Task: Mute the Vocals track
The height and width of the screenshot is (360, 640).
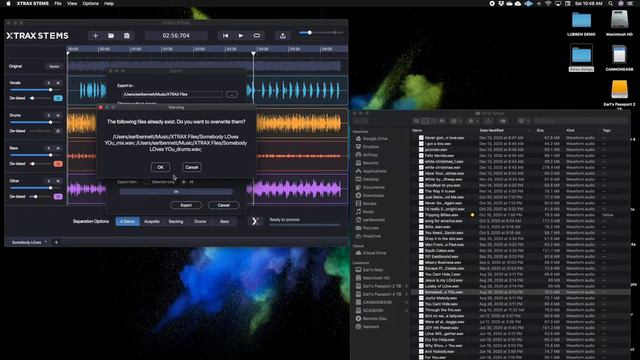Action: click(x=58, y=83)
